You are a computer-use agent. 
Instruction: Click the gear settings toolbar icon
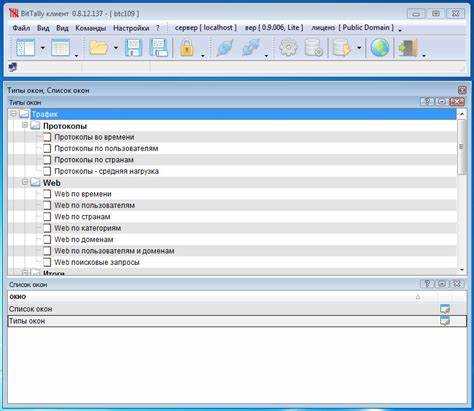pyautogui.click(x=288, y=48)
